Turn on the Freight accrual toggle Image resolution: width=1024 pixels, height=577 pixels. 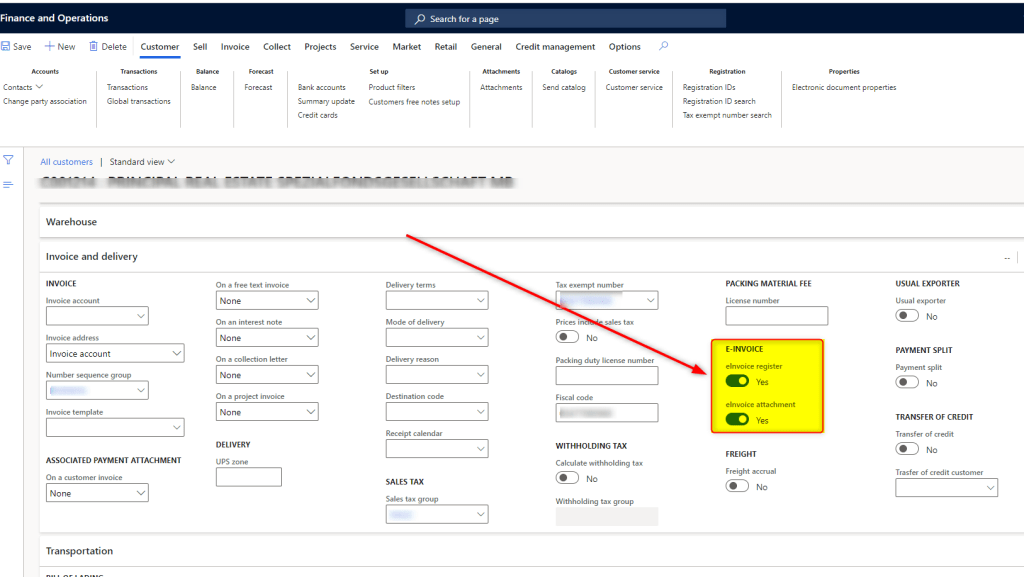coord(738,486)
